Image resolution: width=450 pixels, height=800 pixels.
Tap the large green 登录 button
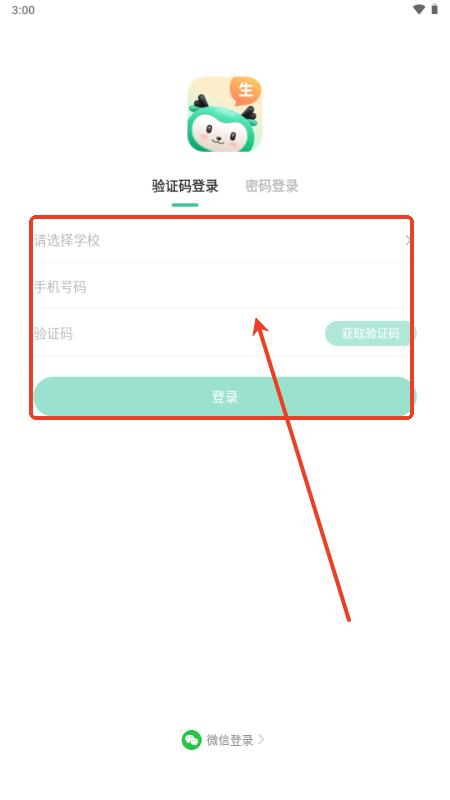coord(225,396)
